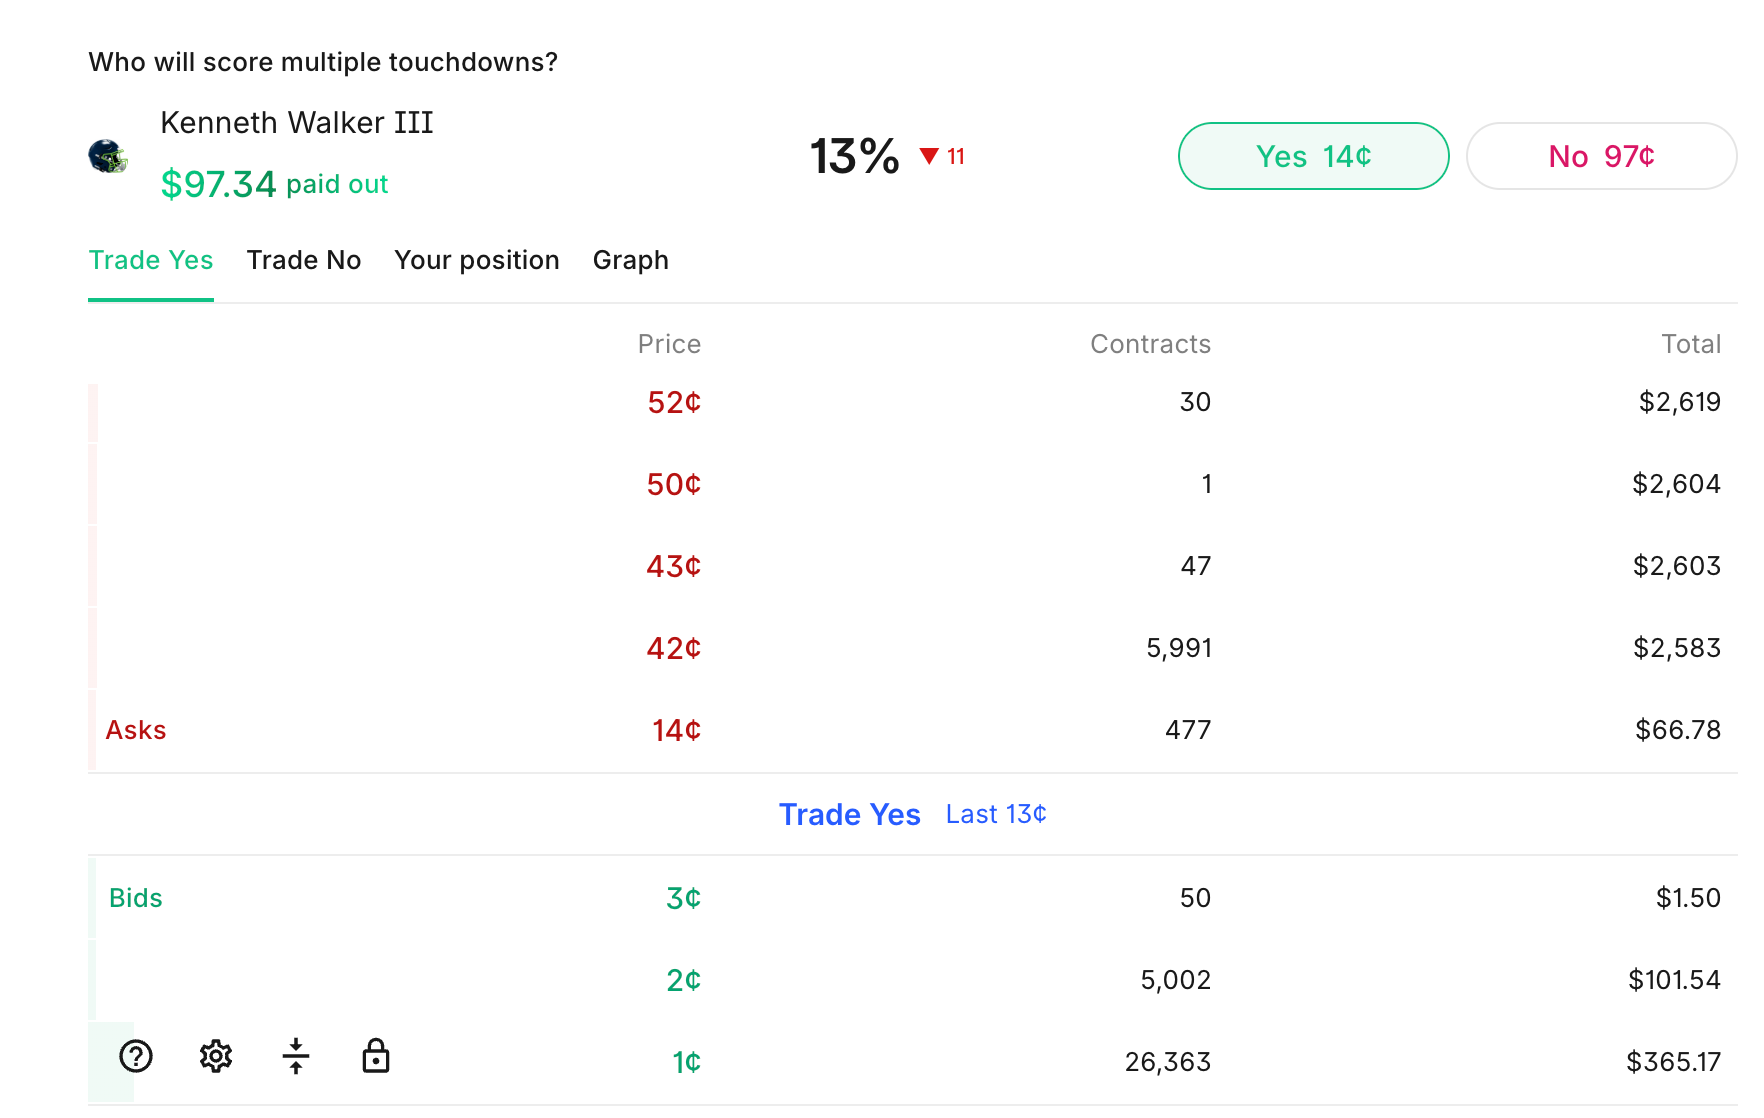This screenshot has height=1118, width=1764.
Task: Click the Last 13¢ price link
Action: coord(996,814)
